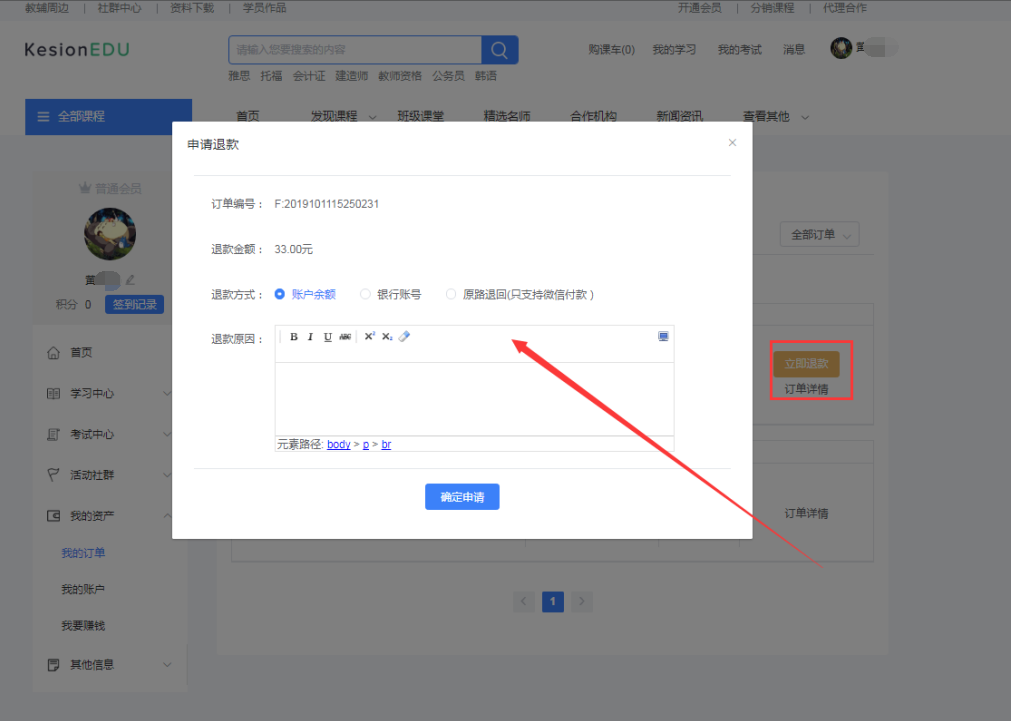Click the body link in element path

tap(338, 444)
